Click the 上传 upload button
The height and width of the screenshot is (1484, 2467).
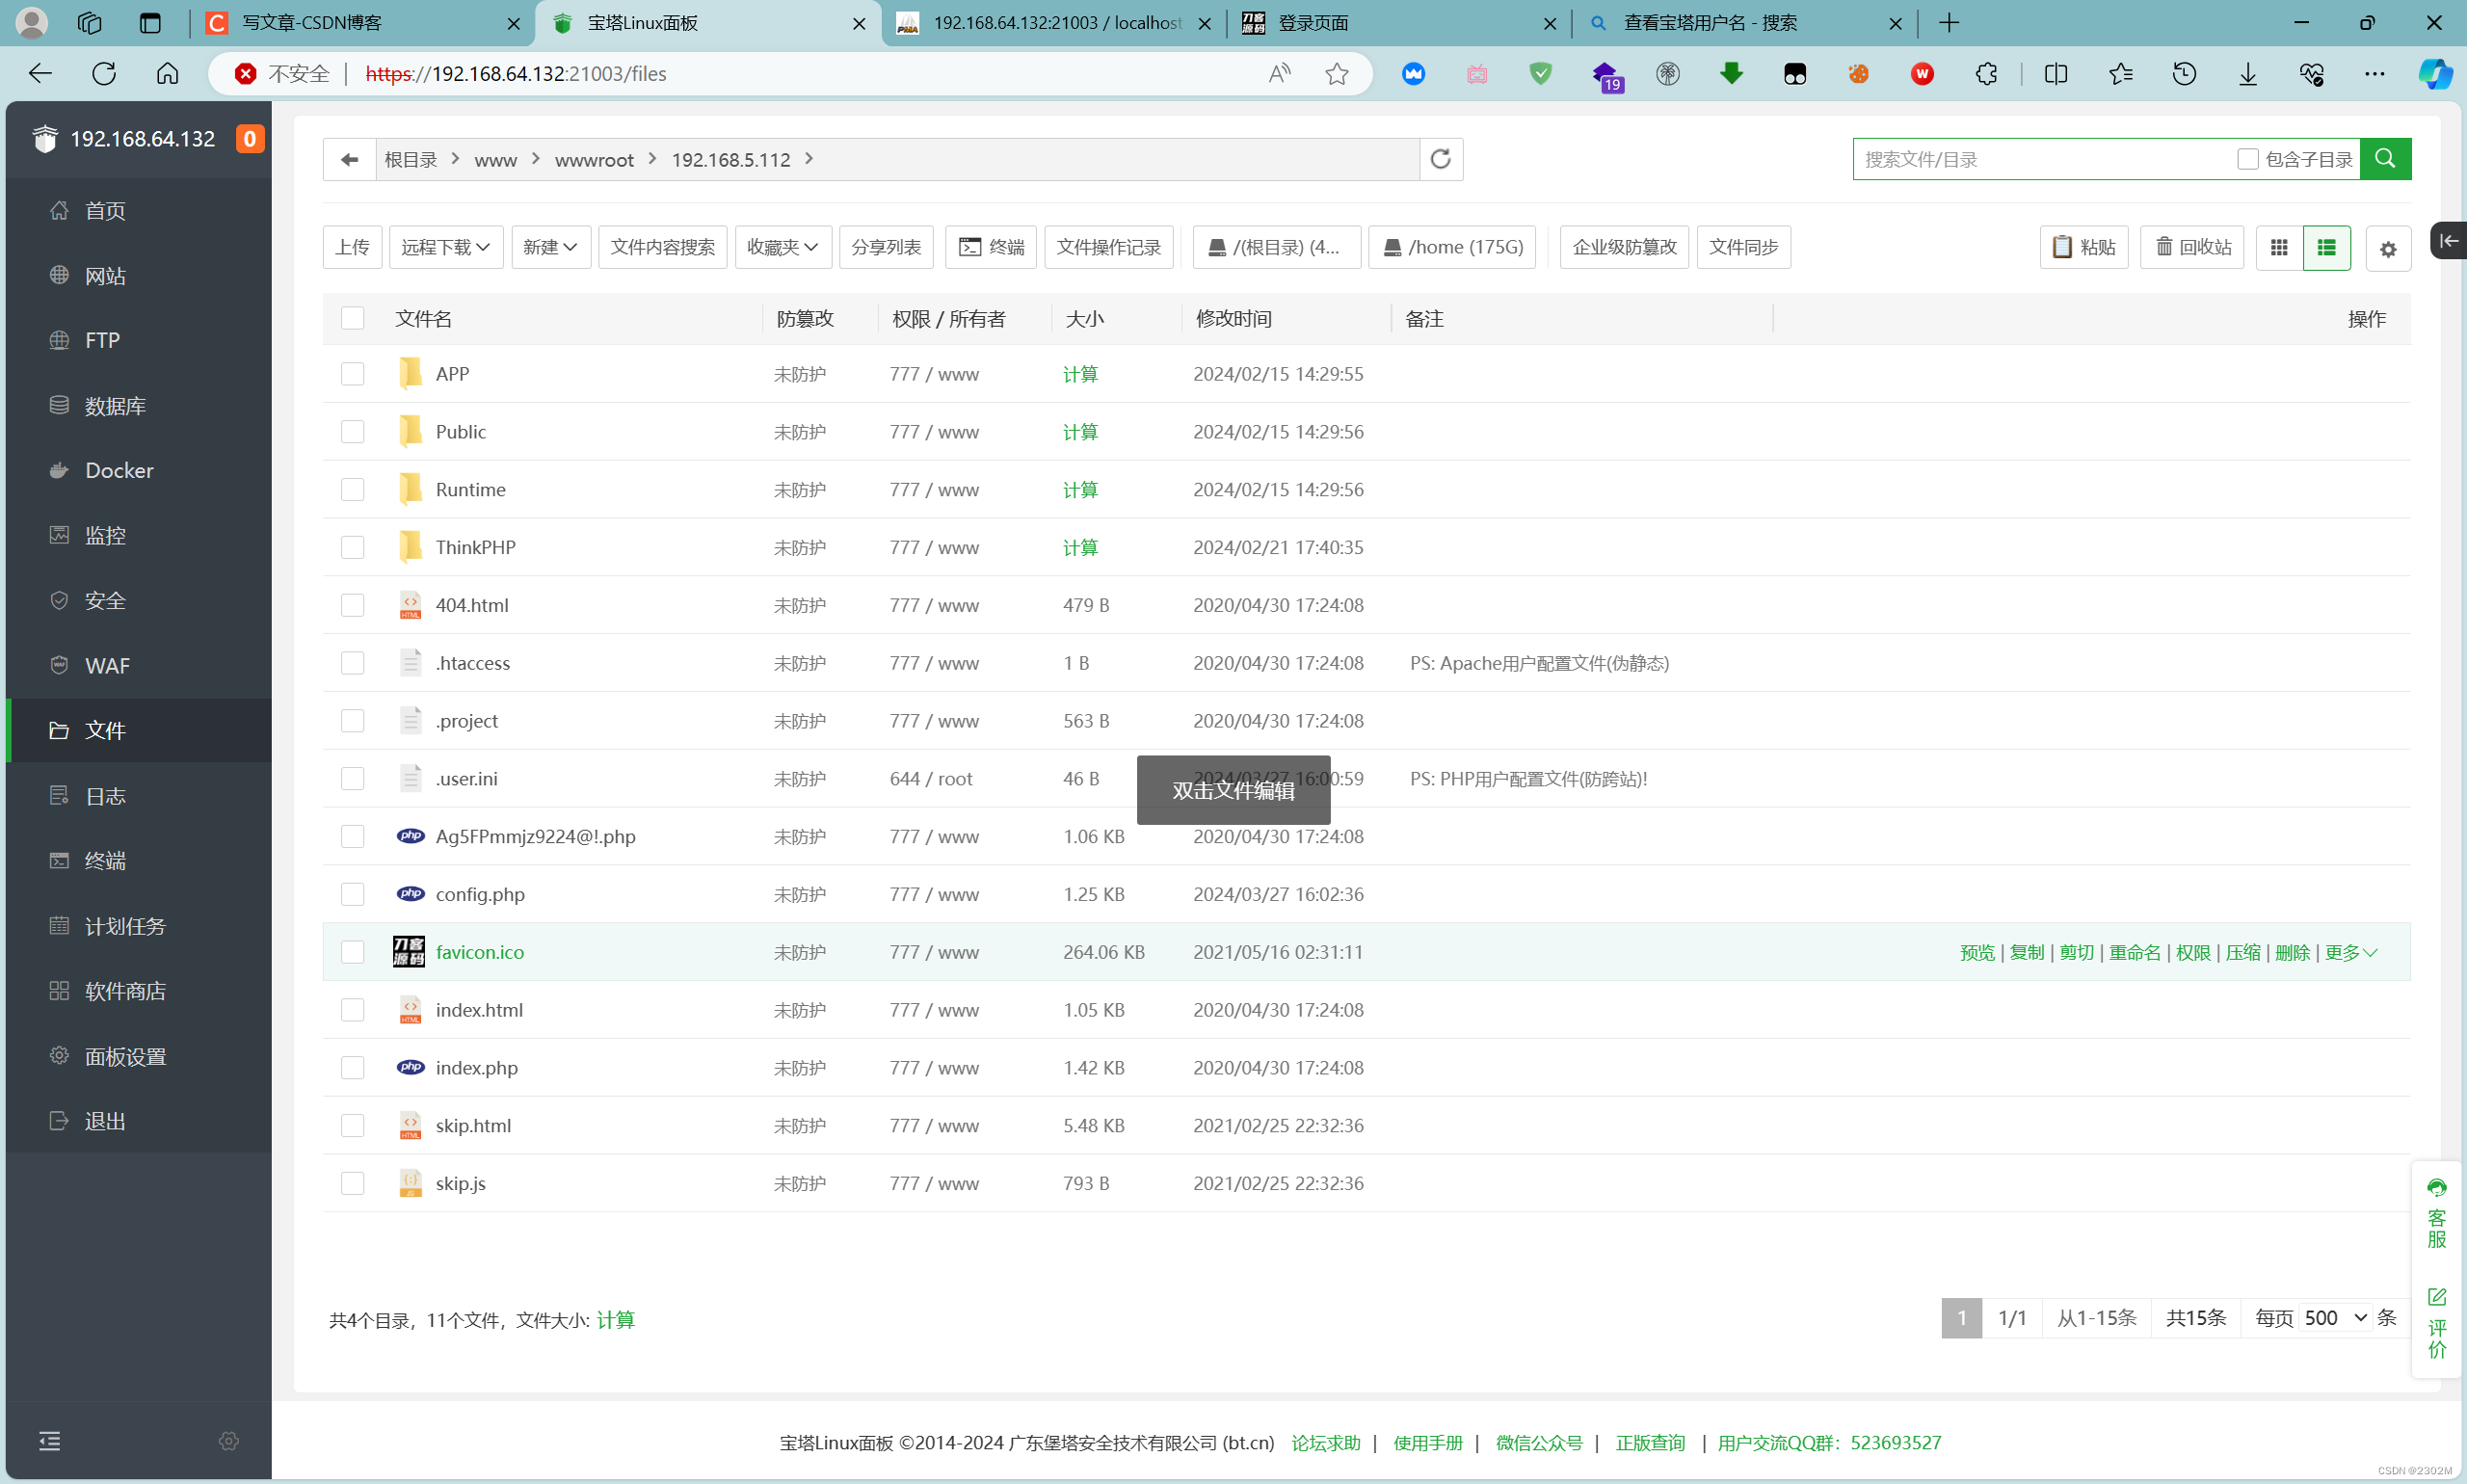pos(352,247)
